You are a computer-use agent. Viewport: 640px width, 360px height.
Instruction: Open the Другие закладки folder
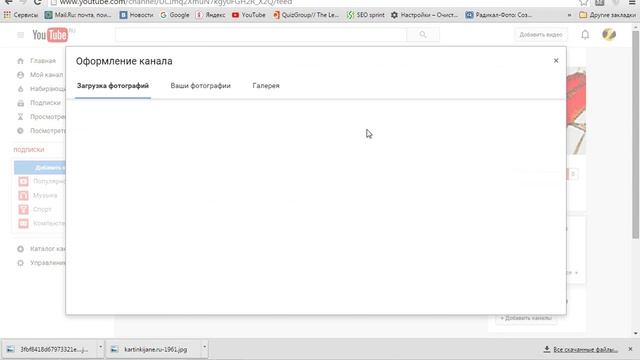[608, 15]
